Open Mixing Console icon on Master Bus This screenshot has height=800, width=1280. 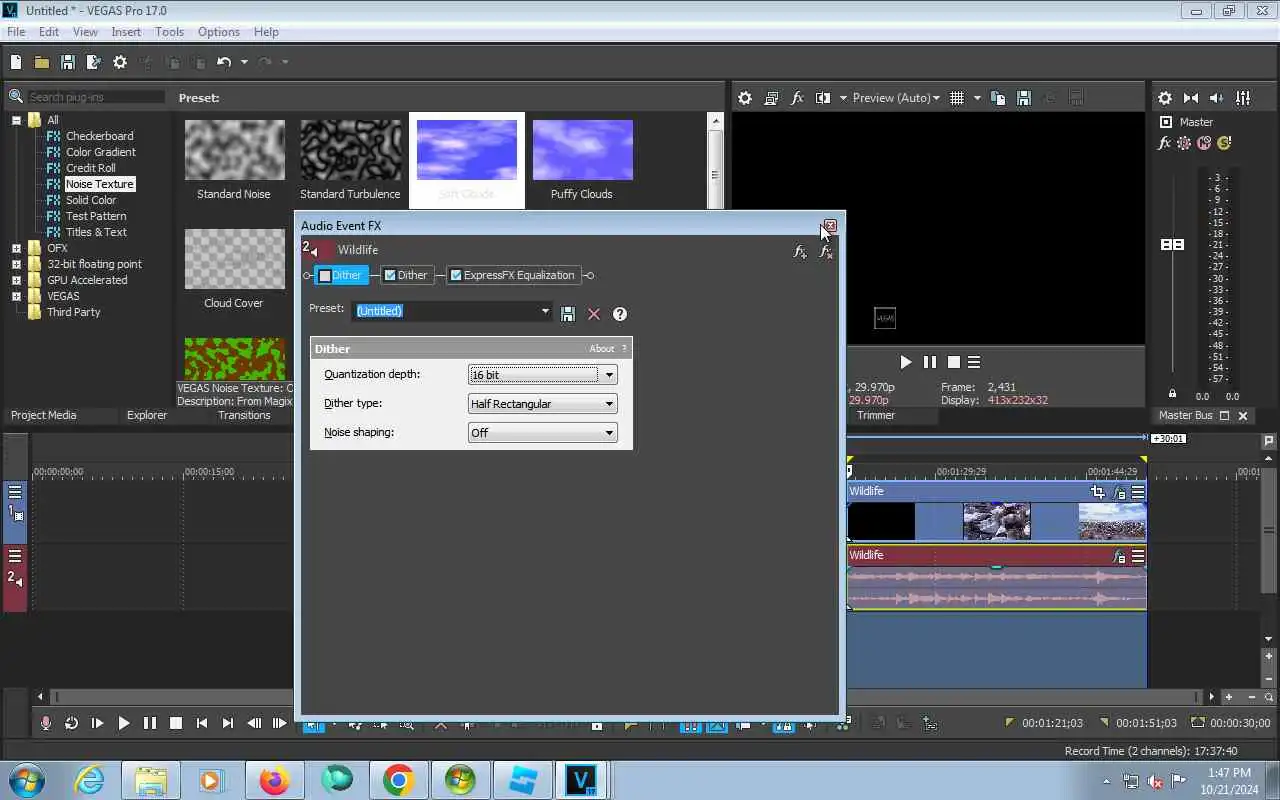[x=1243, y=98]
